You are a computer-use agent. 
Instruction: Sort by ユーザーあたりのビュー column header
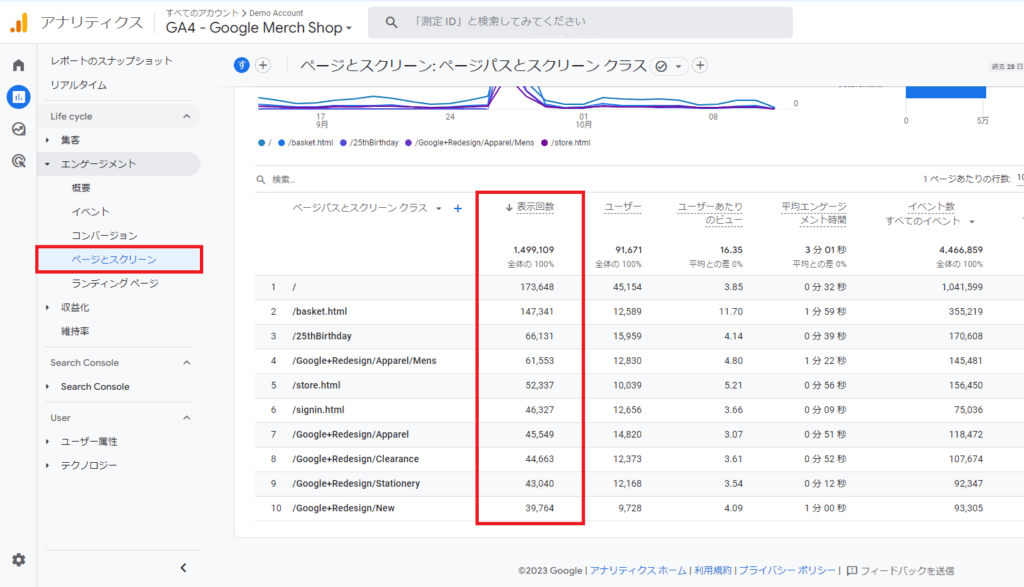point(710,214)
